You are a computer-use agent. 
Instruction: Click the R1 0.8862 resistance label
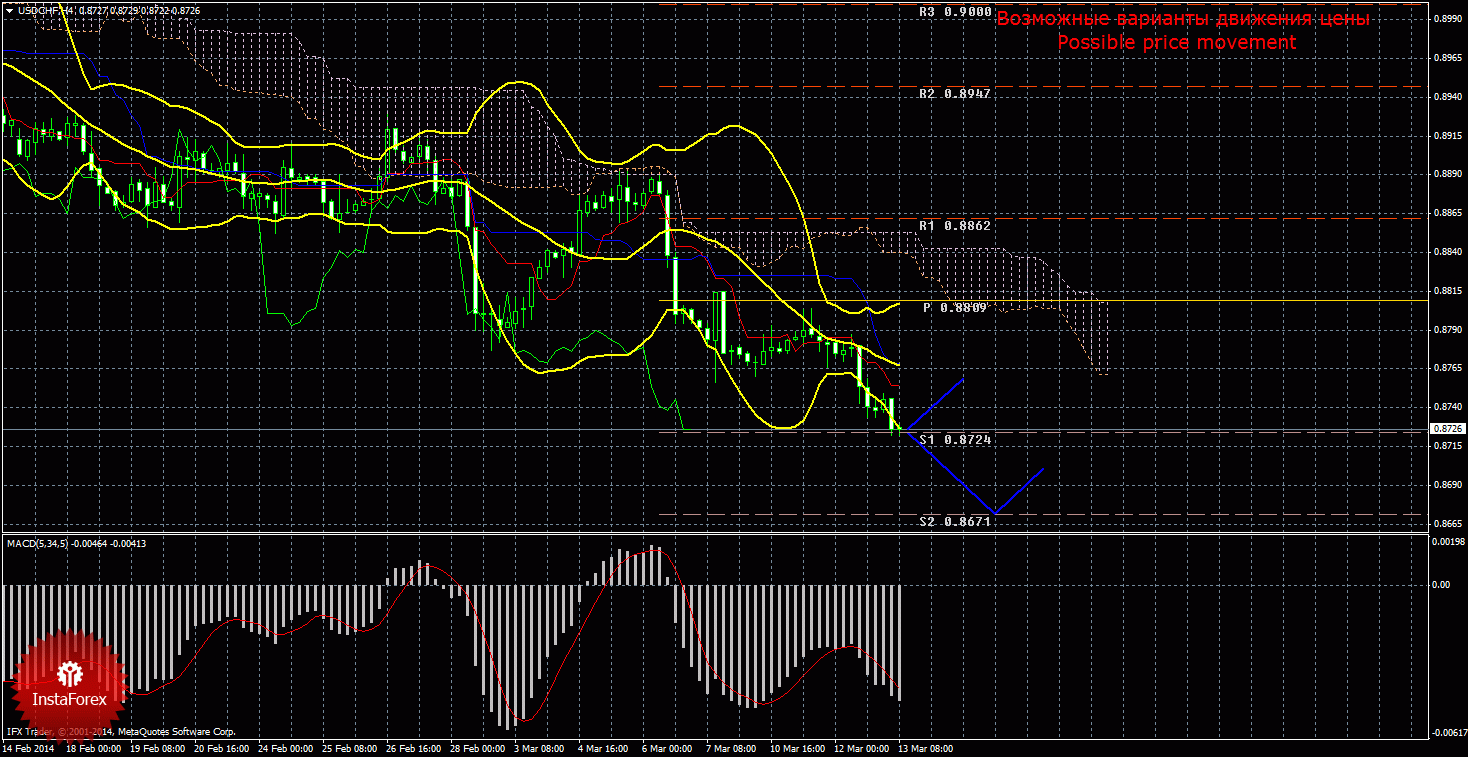coord(955,226)
